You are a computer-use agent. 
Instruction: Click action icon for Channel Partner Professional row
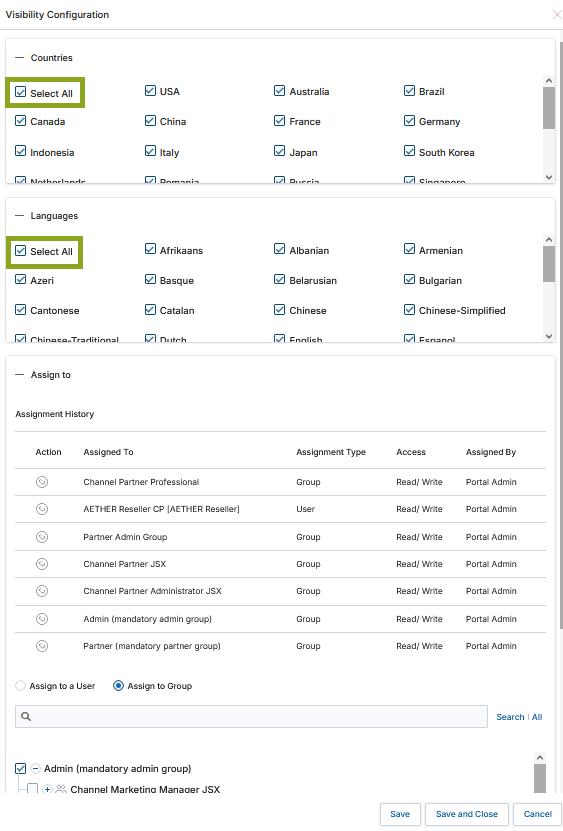pos(42,482)
